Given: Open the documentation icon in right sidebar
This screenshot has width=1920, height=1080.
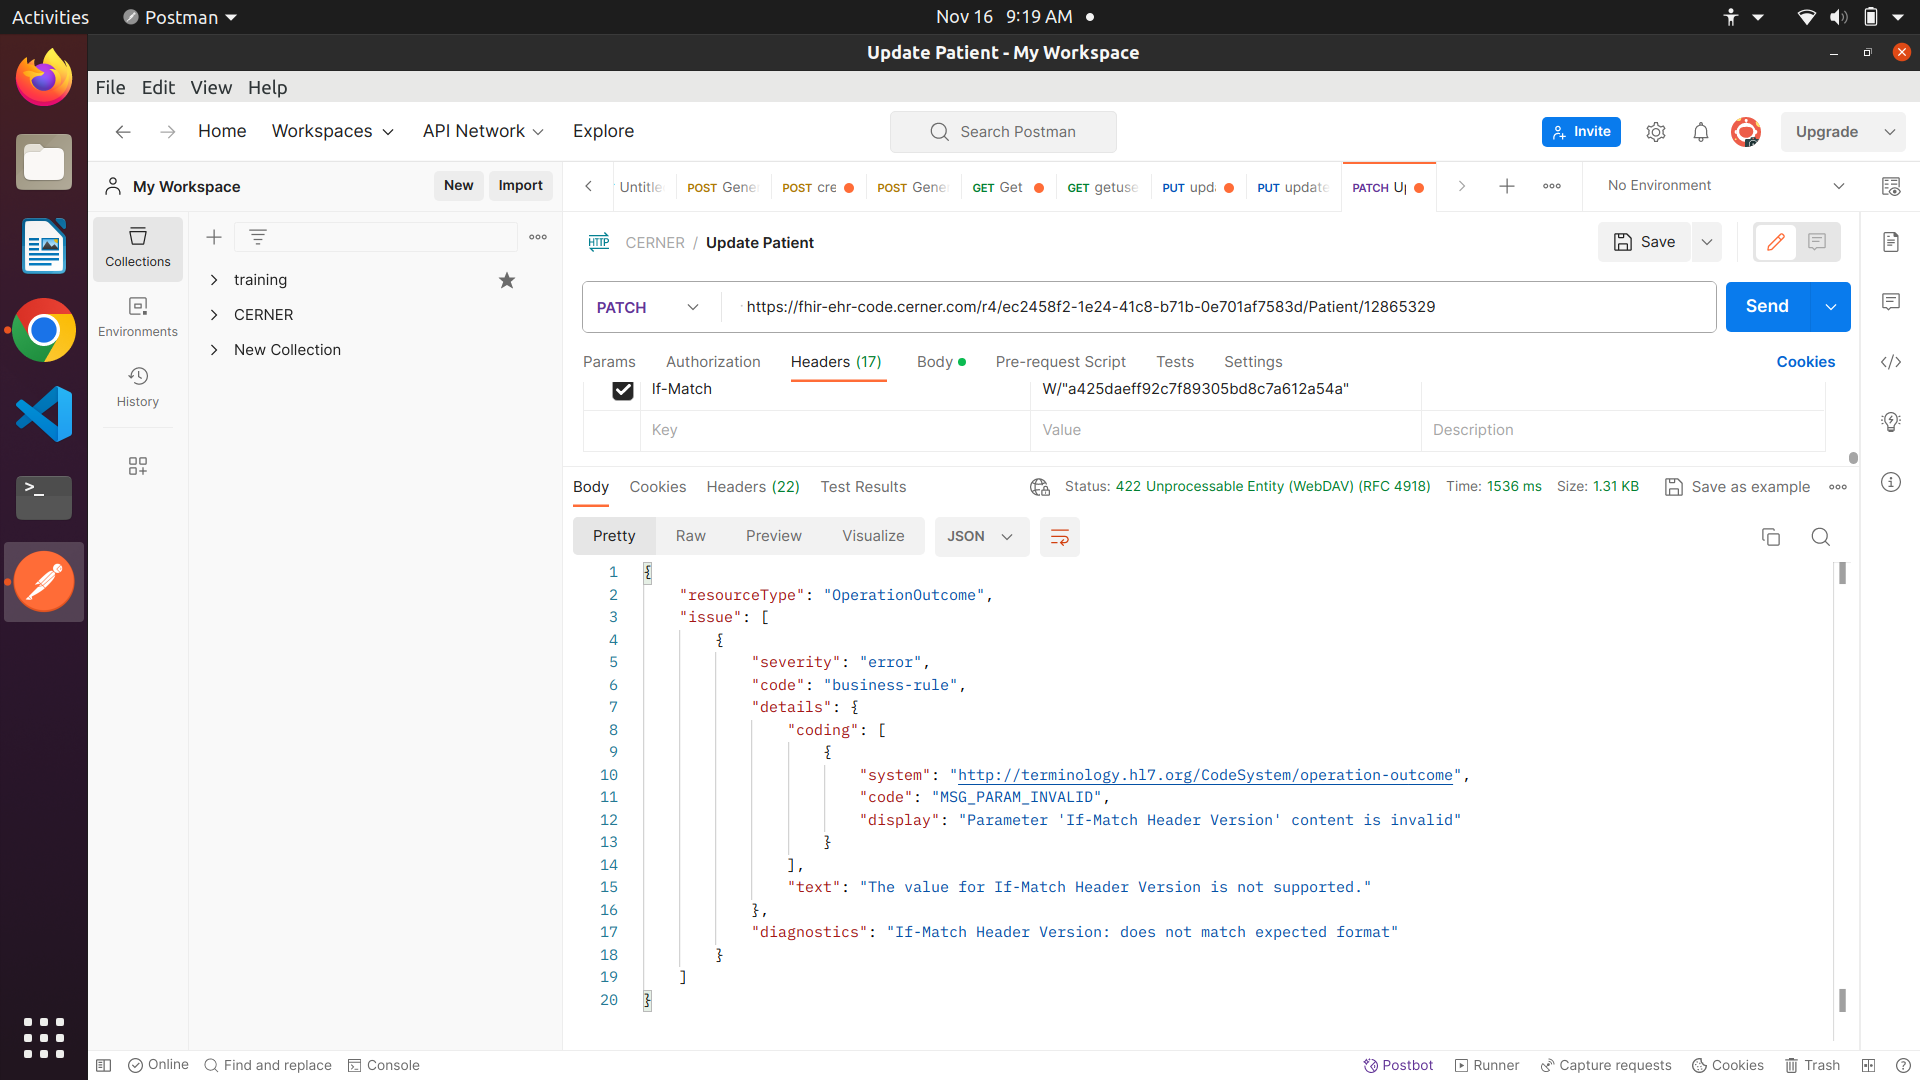Looking at the screenshot, I should 1891,242.
